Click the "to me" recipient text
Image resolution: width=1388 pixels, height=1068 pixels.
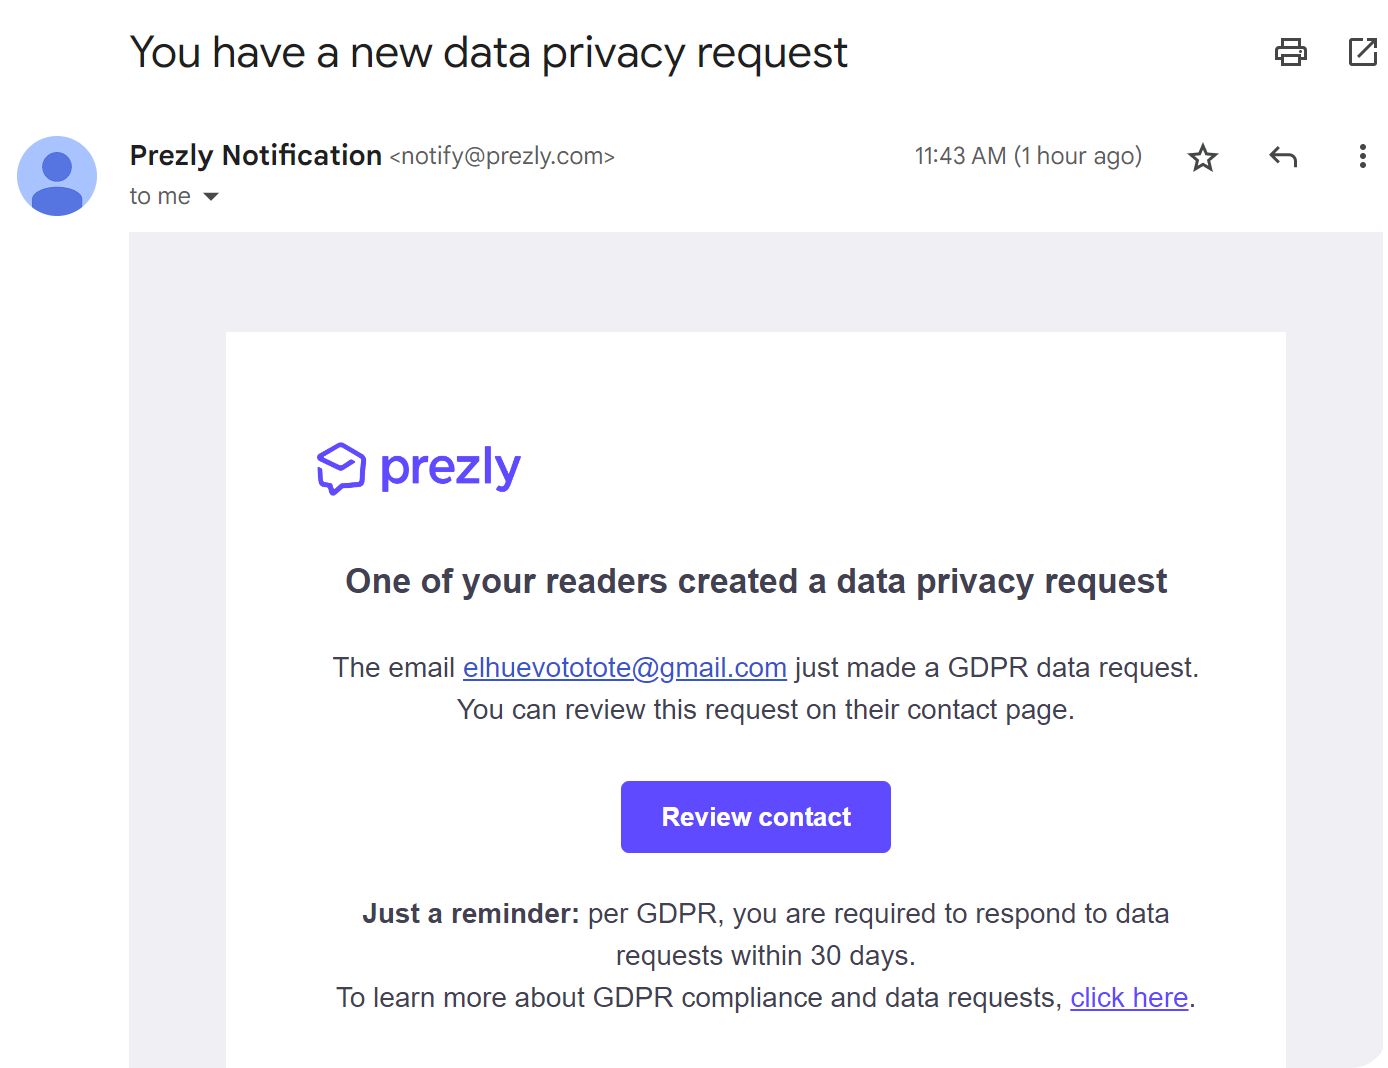click(x=160, y=197)
